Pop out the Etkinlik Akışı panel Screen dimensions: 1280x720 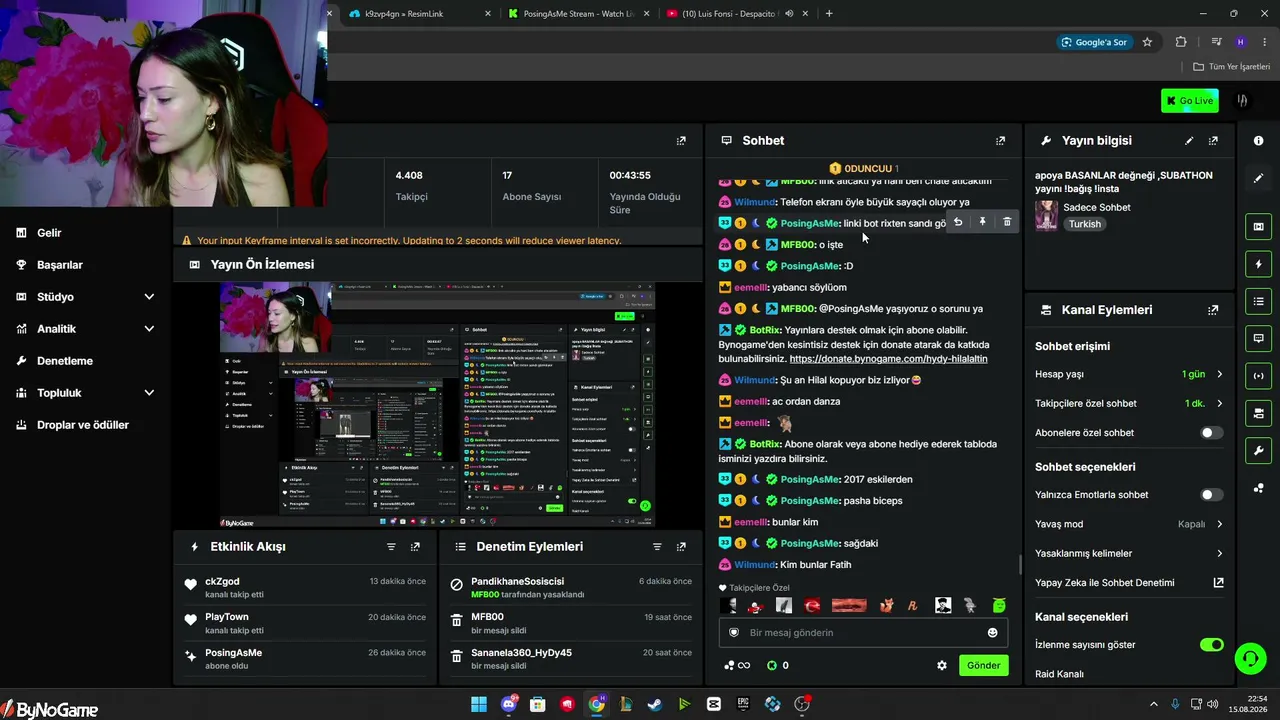[x=415, y=547]
